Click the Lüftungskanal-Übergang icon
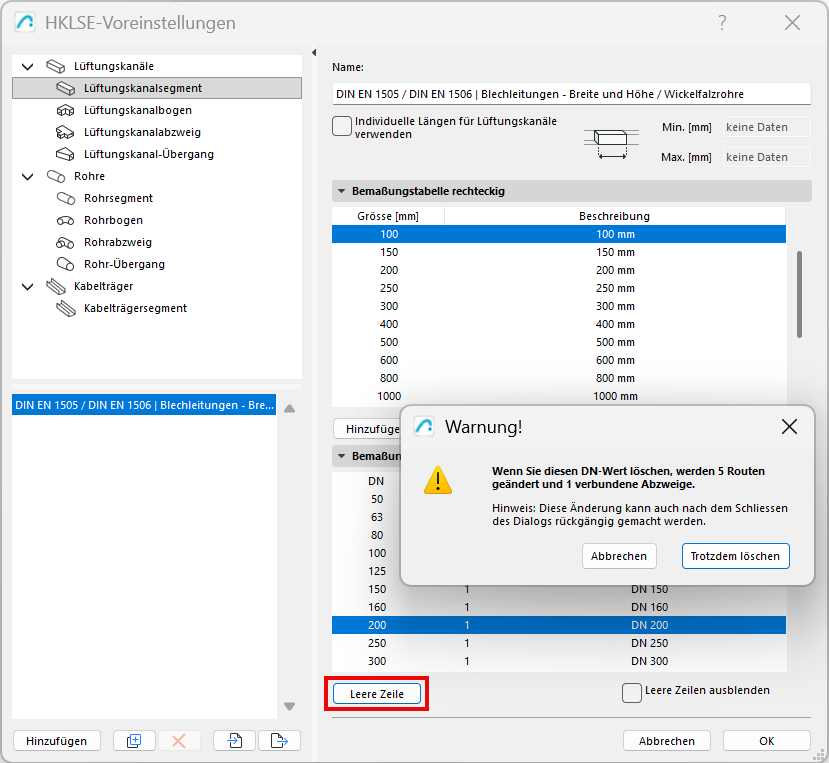829x763 pixels. [x=66, y=154]
